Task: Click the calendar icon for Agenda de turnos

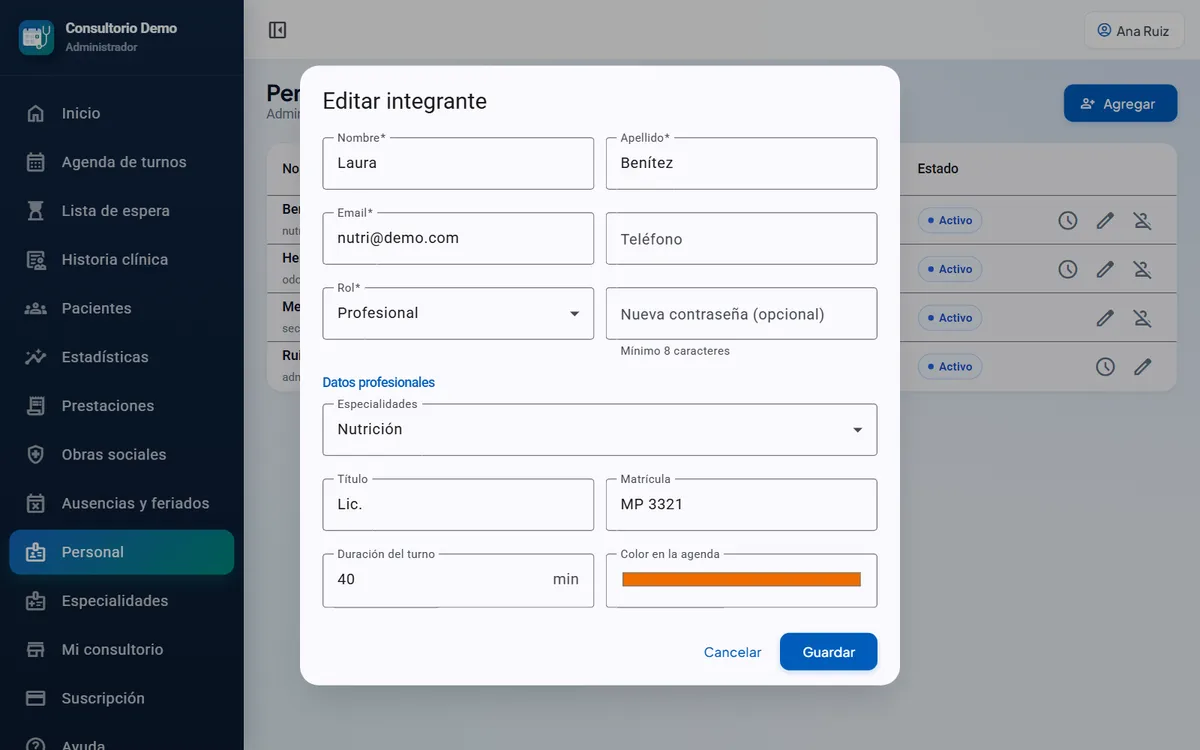Action: coord(36,162)
